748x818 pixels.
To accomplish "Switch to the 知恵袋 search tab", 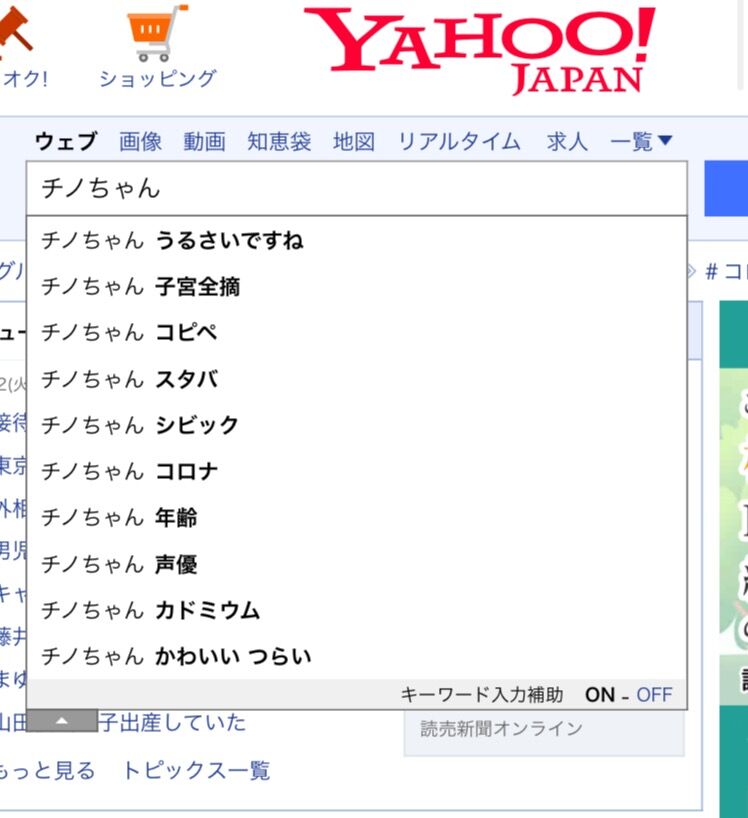I will [x=279, y=141].
